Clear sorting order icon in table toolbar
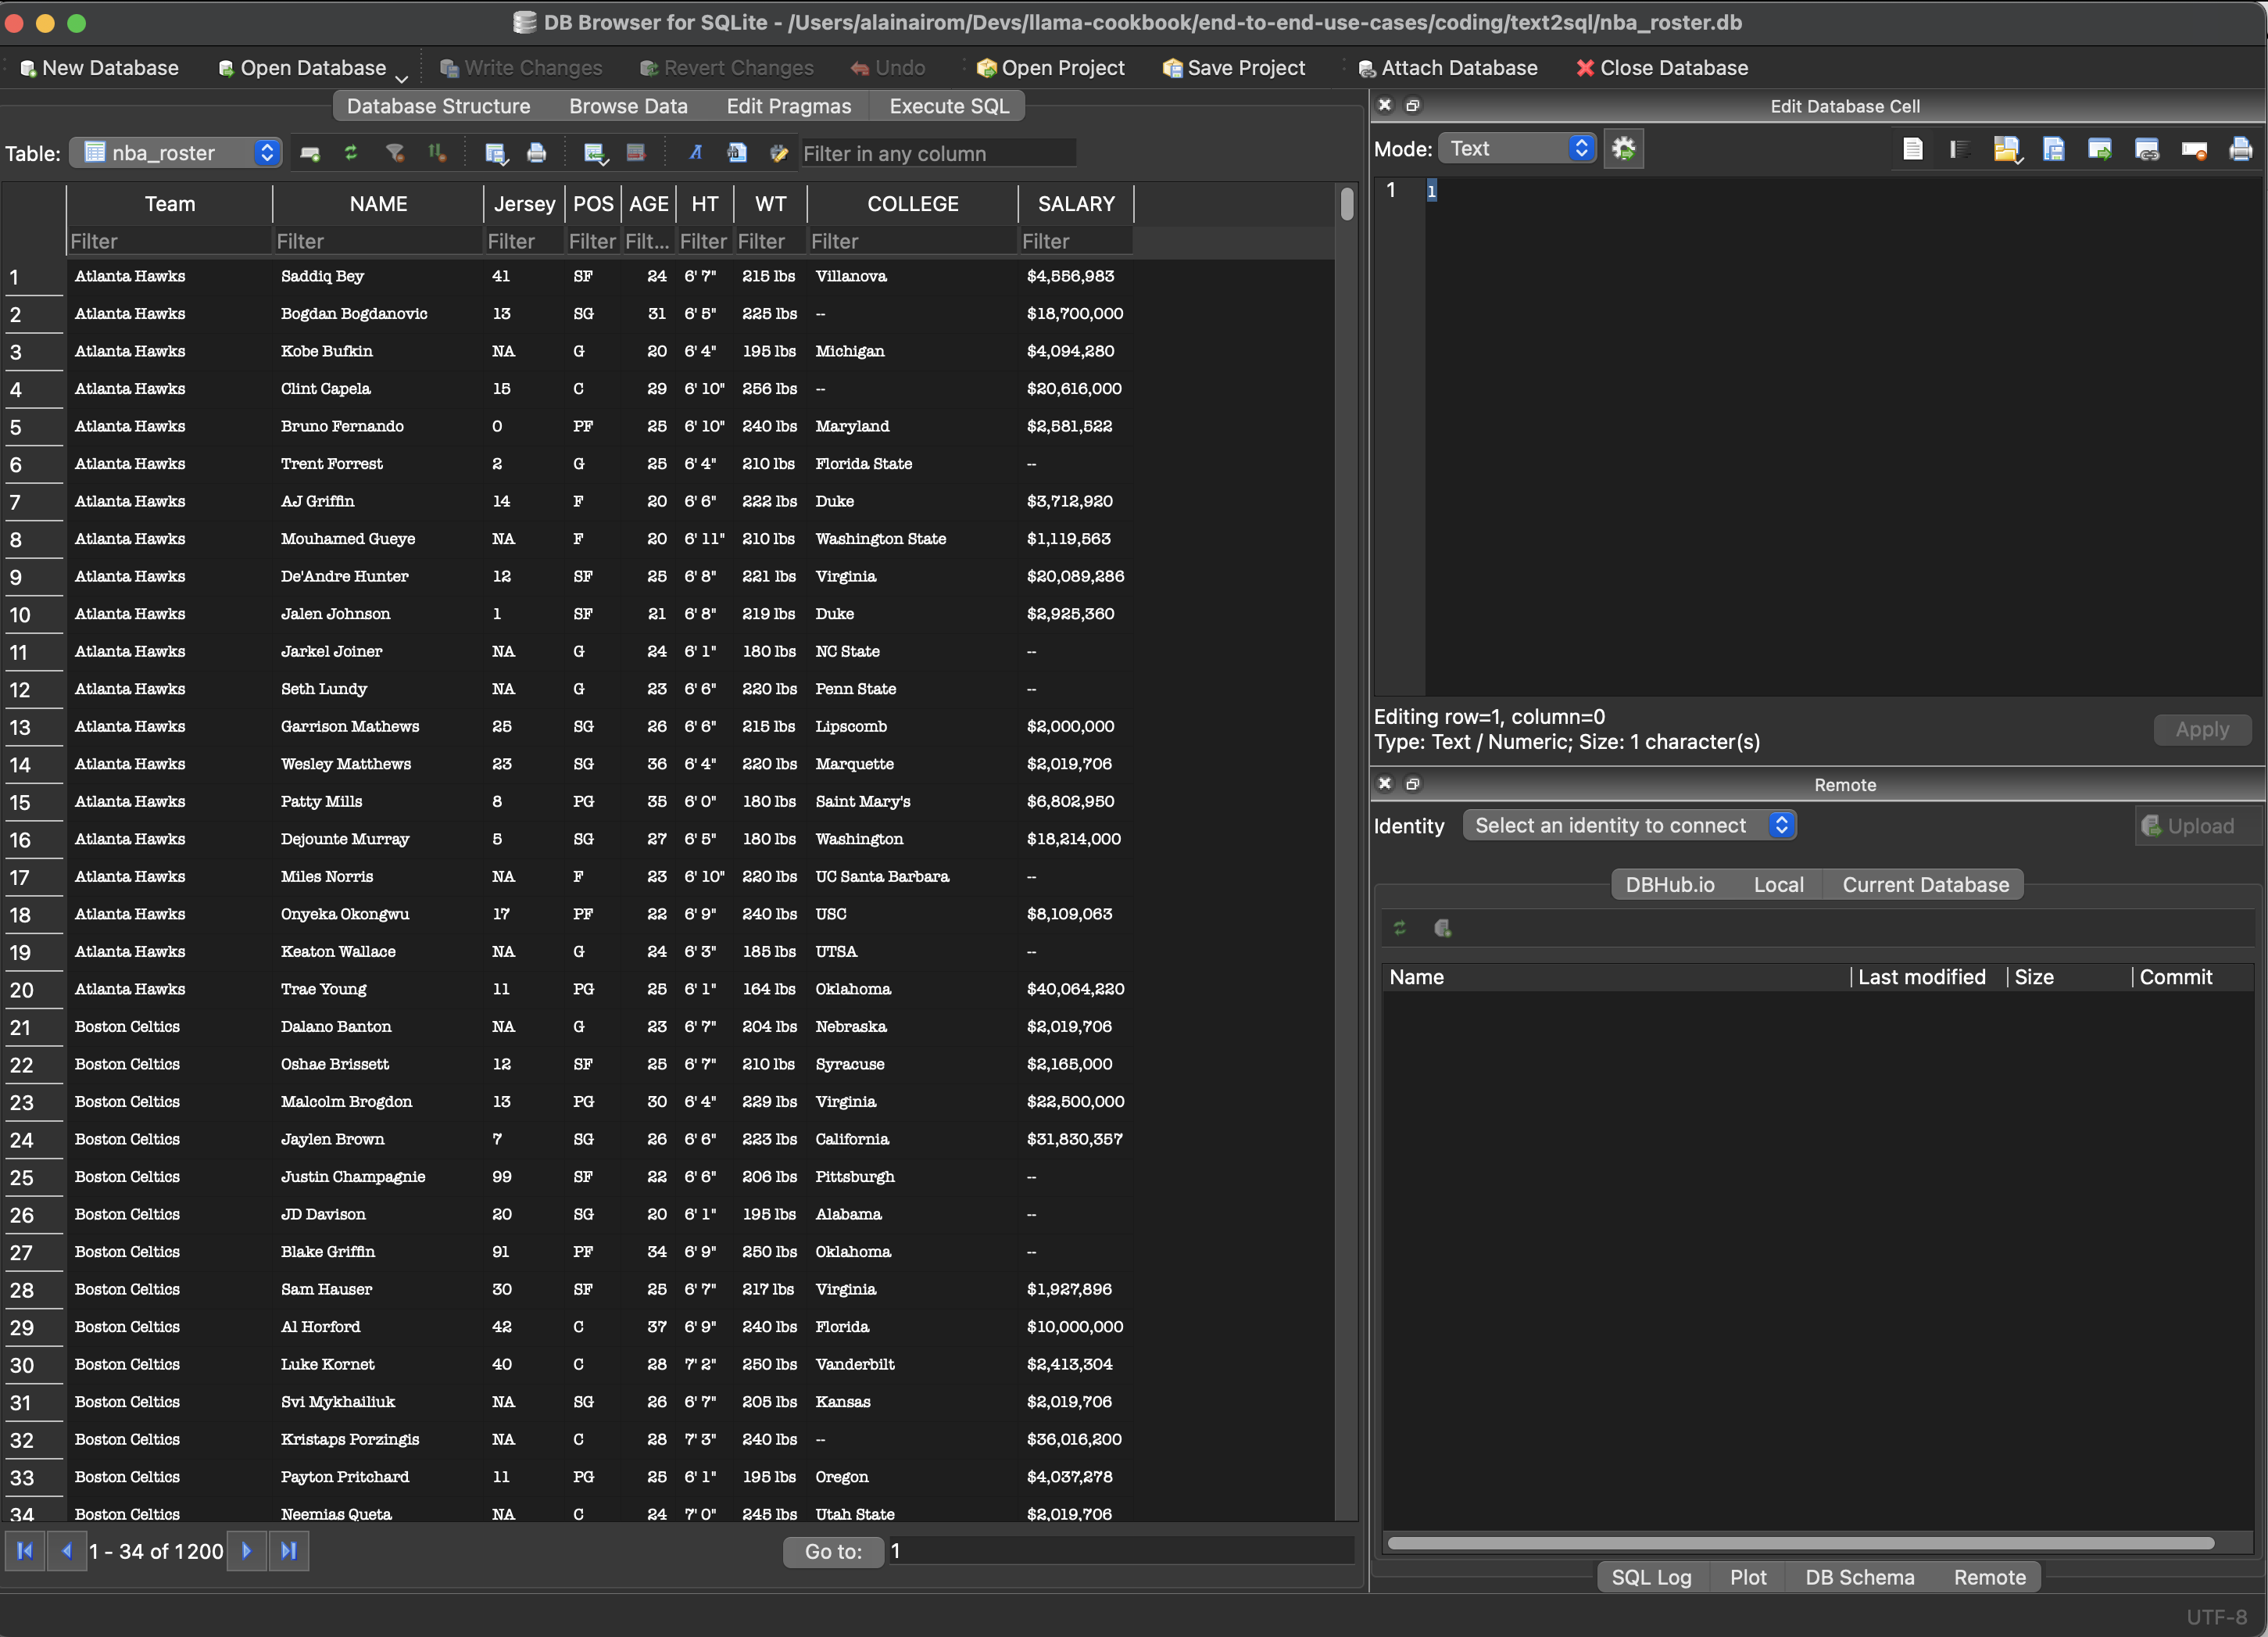 pos(438,153)
